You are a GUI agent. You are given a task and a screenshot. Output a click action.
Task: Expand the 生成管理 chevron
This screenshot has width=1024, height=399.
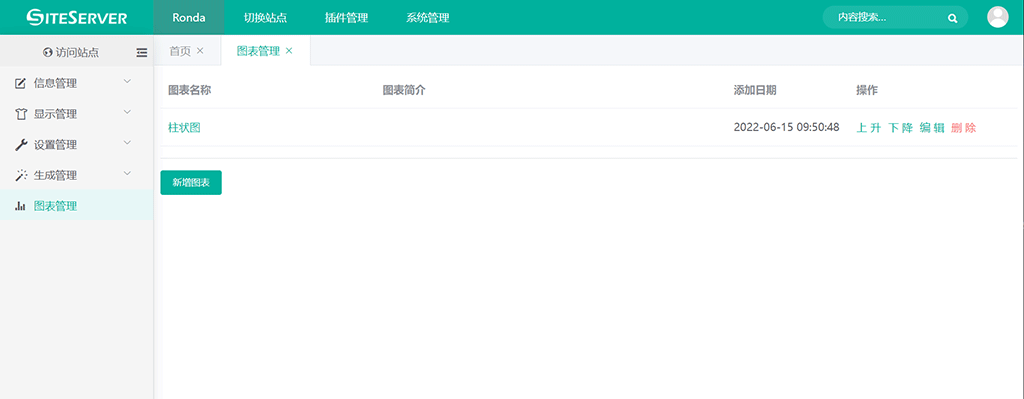point(127,173)
